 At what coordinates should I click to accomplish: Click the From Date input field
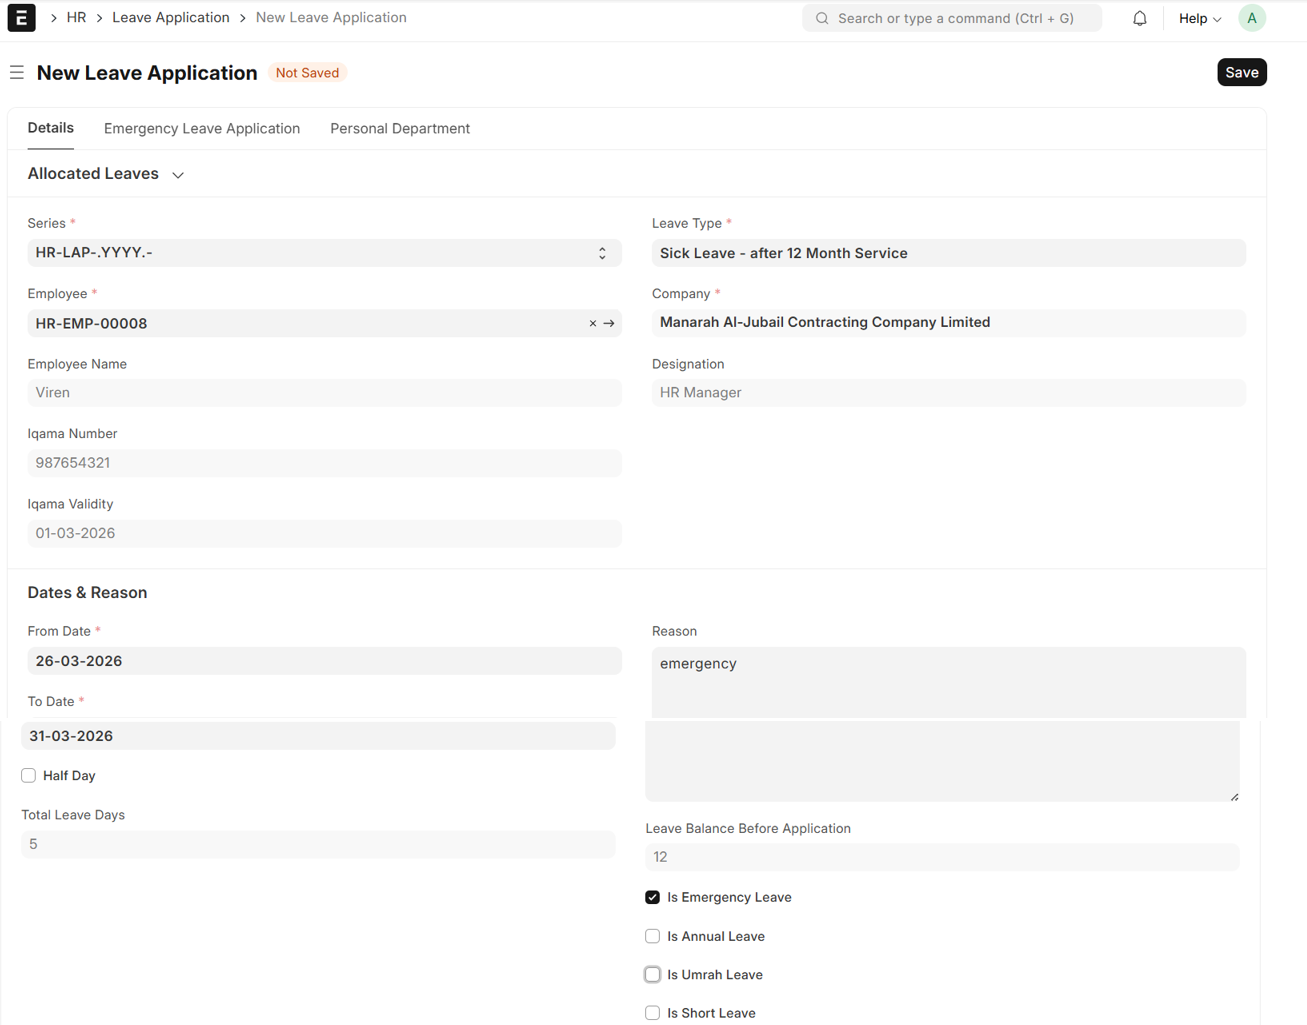tap(324, 661)
